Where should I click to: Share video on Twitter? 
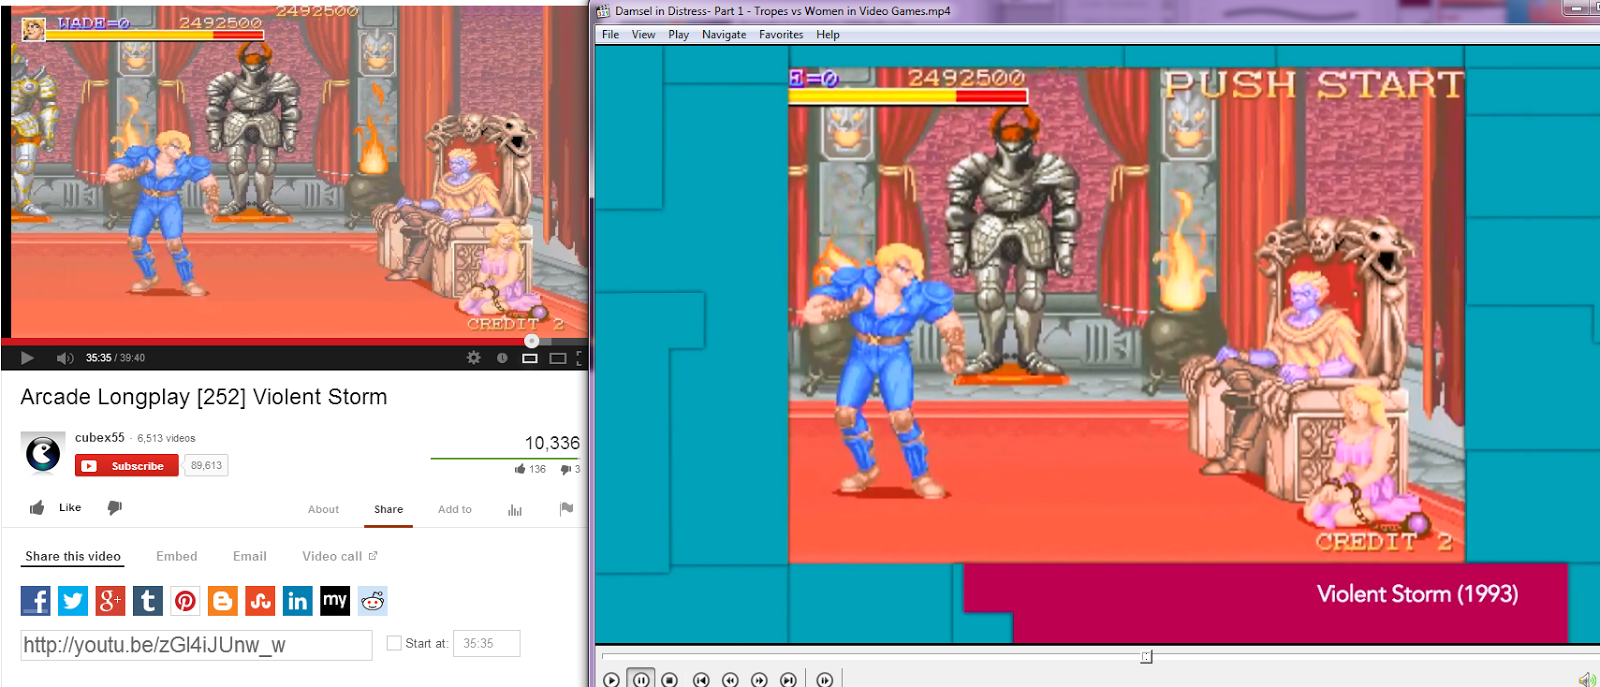(x=73, y=601)
